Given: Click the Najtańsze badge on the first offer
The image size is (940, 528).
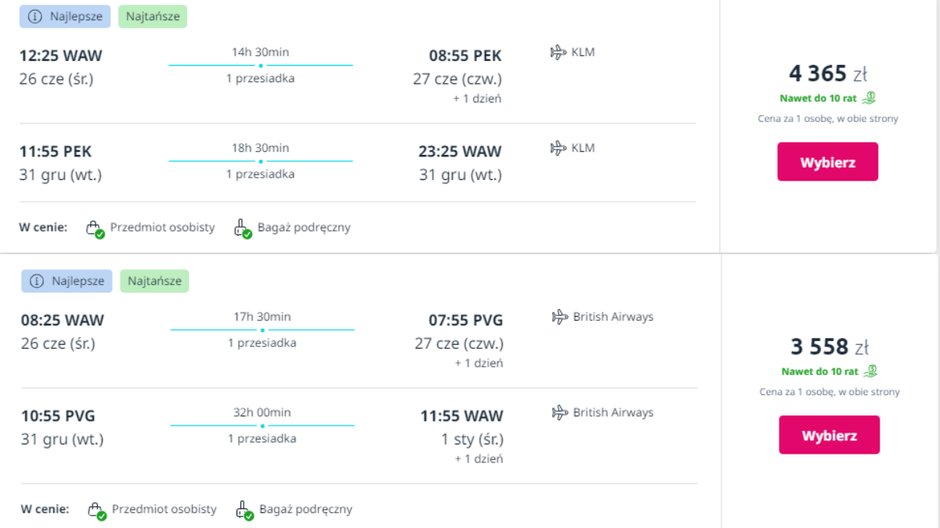Looking at the screenshot, I should pyautogui.click(x=152, y=16).
